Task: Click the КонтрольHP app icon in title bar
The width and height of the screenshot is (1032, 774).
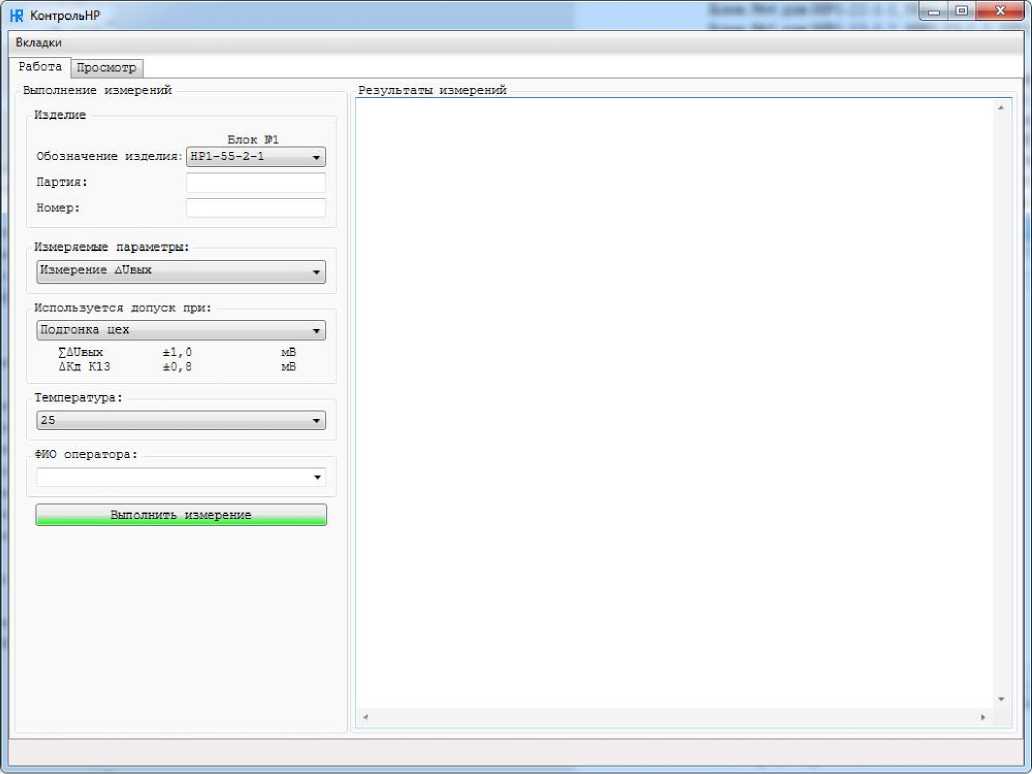Action: (16, 15)
